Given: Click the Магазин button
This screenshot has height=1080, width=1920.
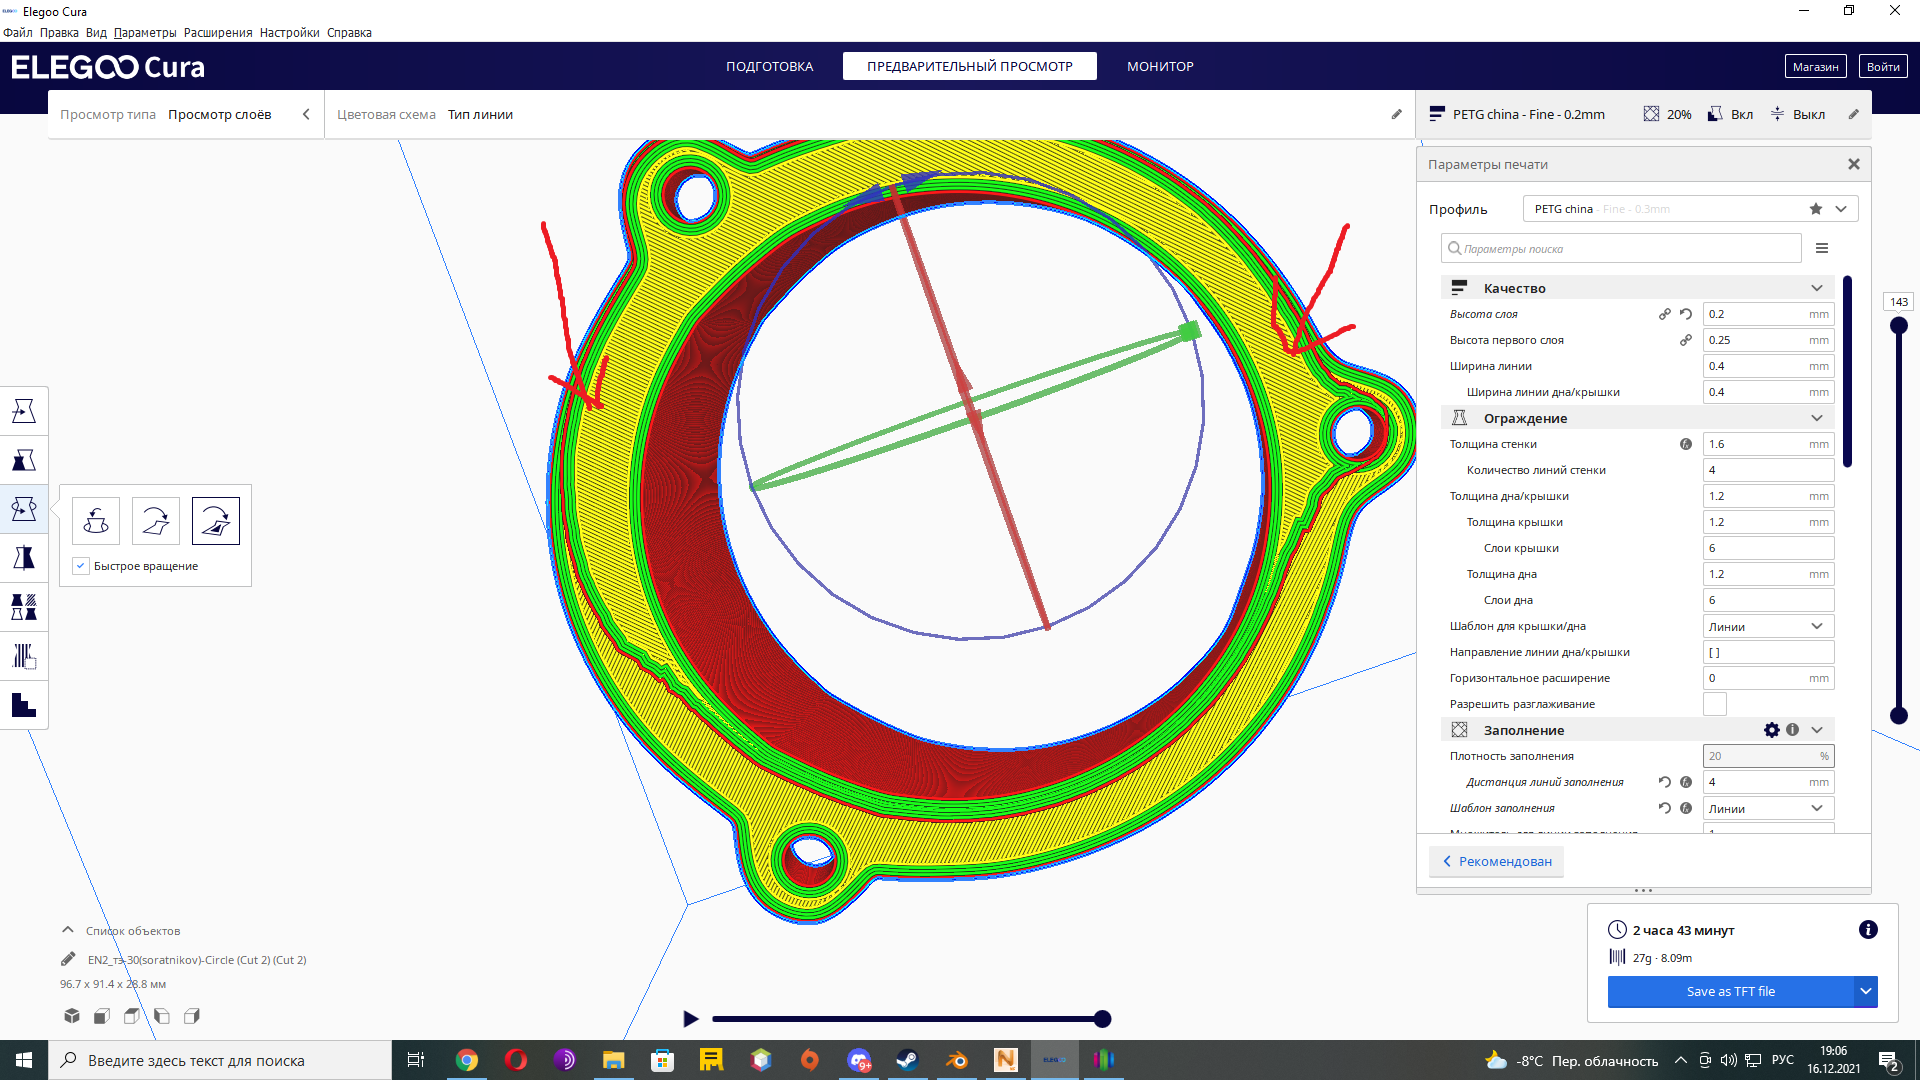Looking at the screenshot, I should 1815,66.
